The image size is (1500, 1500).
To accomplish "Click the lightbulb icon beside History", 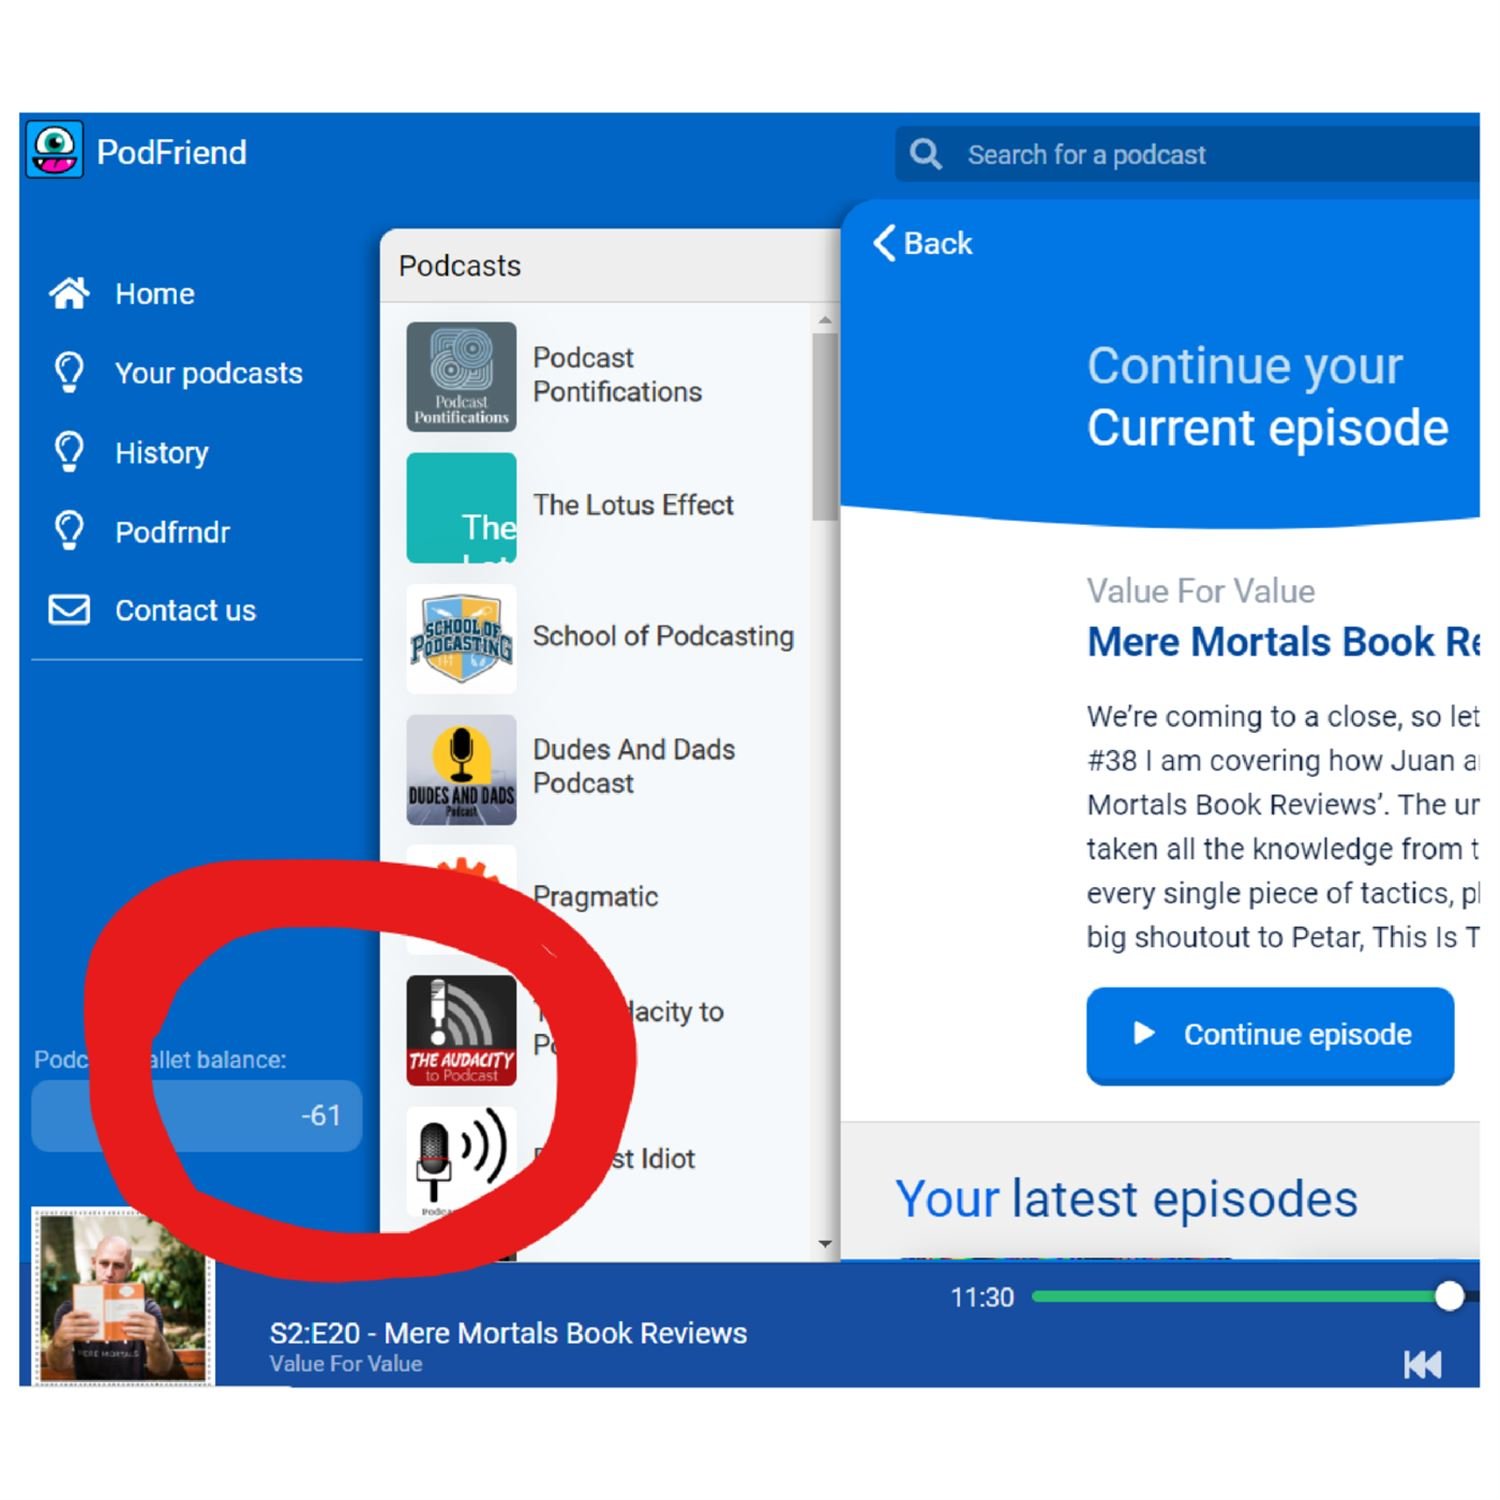I will click(x=69, y=451).
